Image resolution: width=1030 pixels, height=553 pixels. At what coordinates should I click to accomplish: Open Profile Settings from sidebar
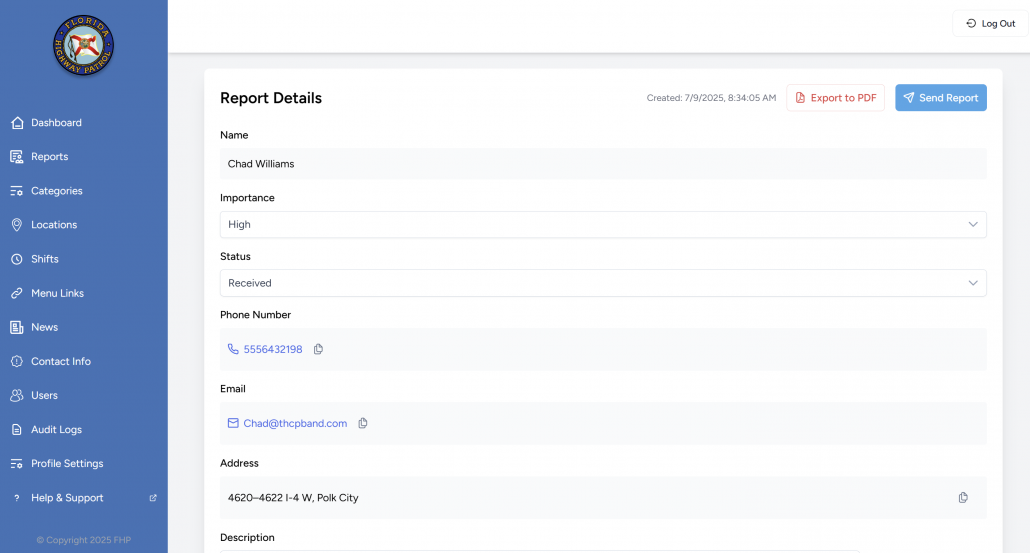pyautogui.click(x=67, y=464)
